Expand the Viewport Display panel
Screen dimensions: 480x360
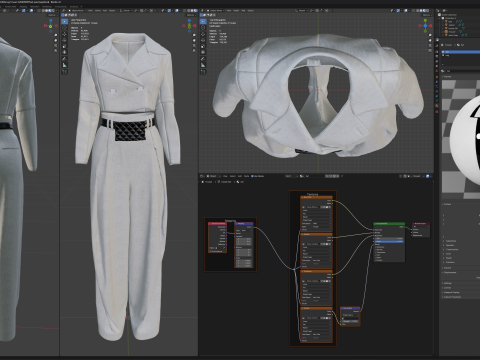(x=452, y=292)
